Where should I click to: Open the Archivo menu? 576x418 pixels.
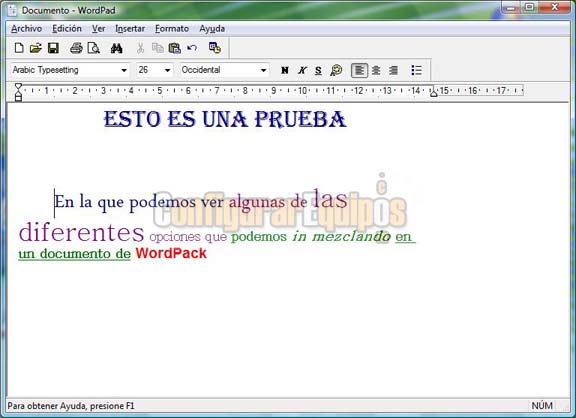(26, 29)
